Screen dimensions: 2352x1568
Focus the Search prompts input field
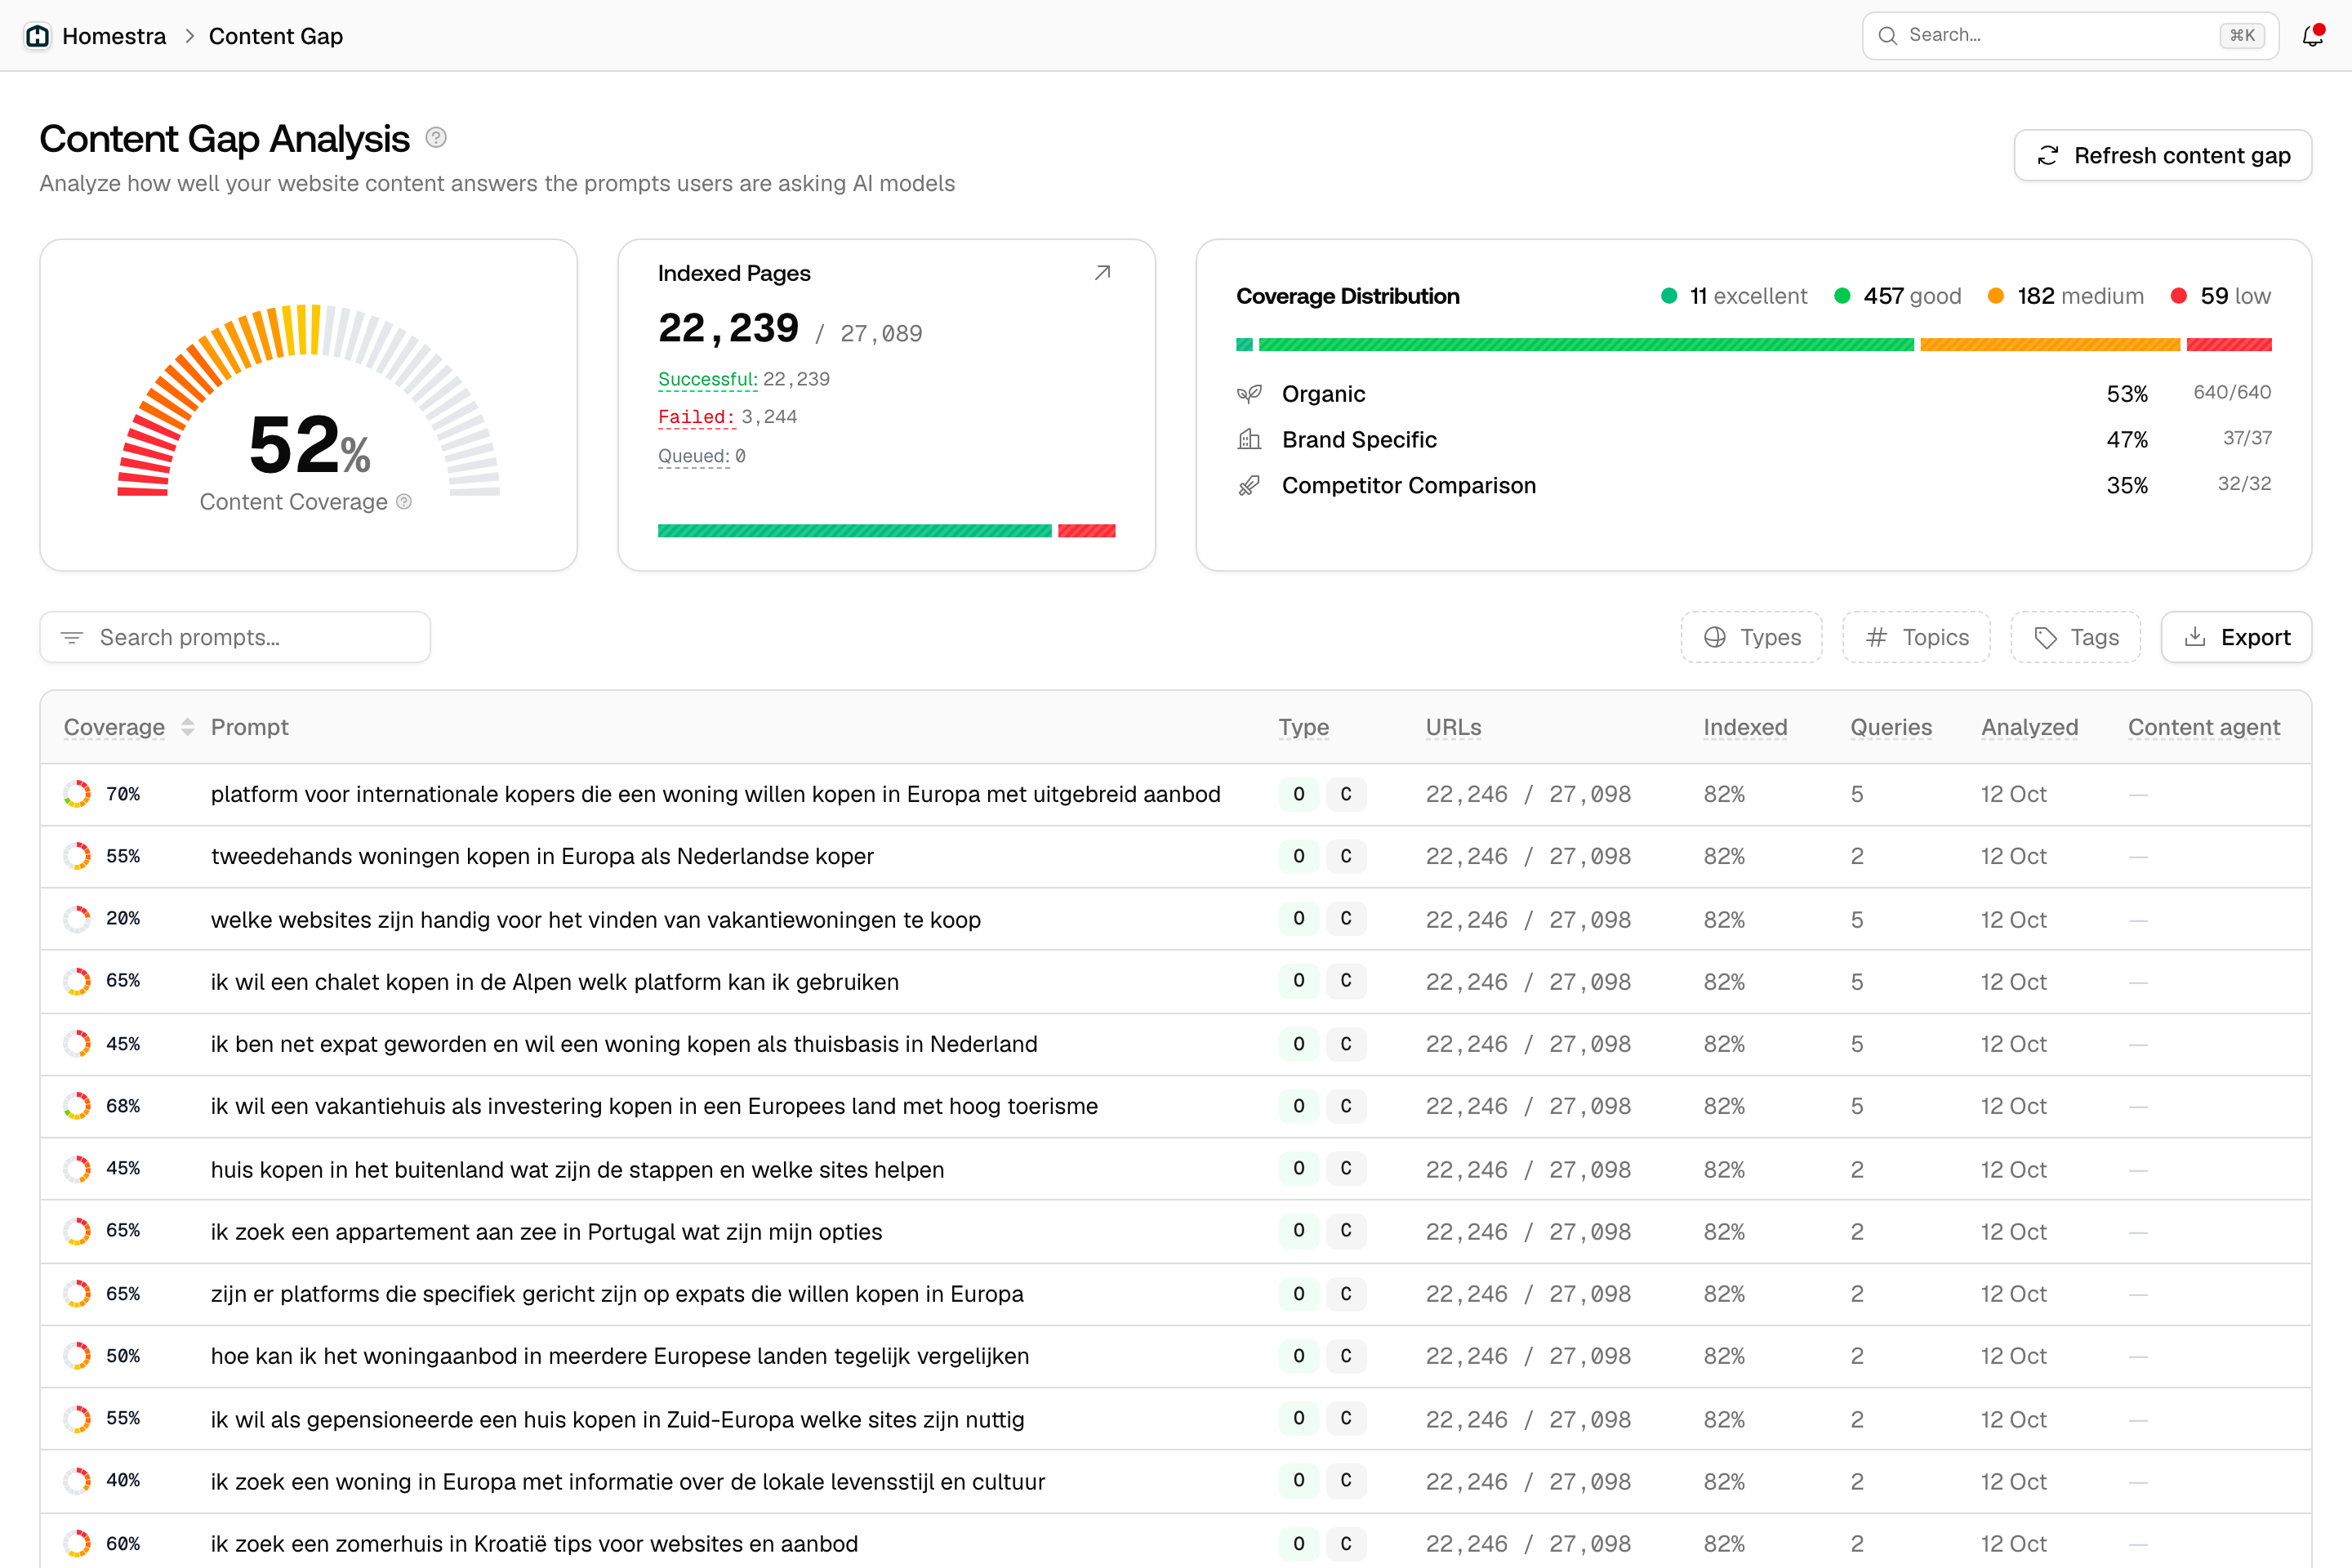click(235, 637)
